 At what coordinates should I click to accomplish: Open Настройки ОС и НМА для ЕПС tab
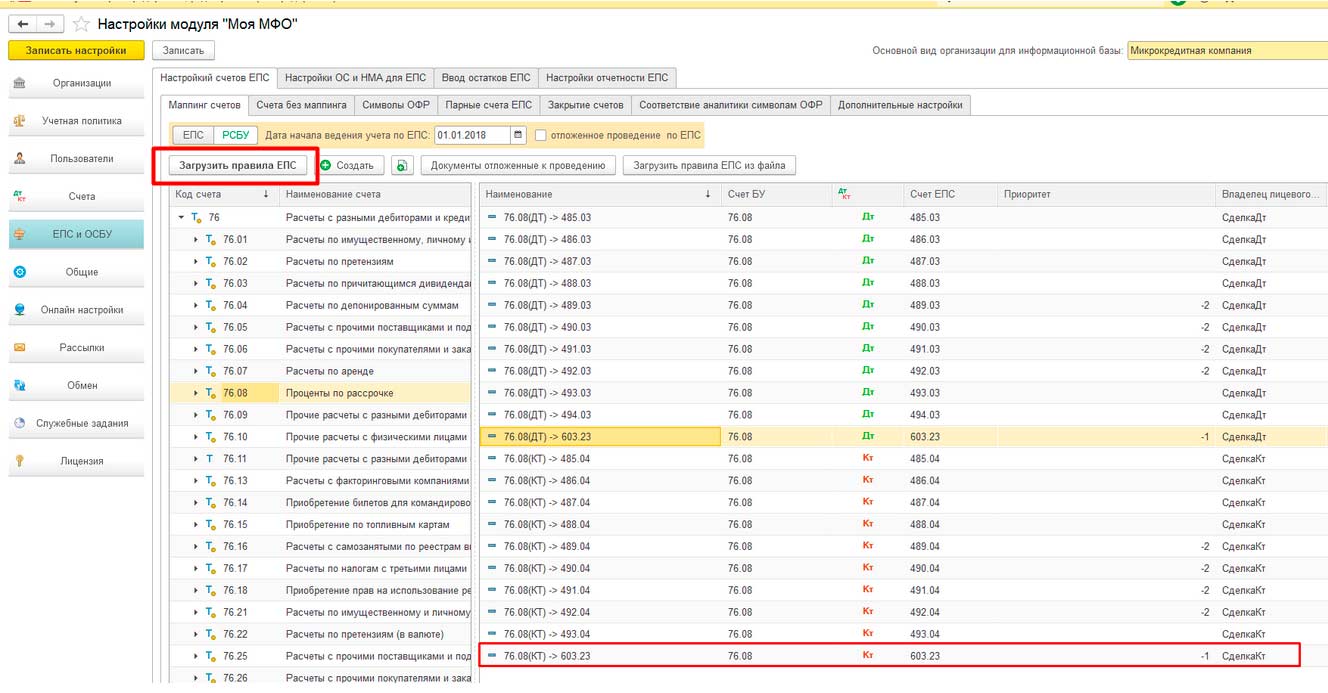coord(355,77)
